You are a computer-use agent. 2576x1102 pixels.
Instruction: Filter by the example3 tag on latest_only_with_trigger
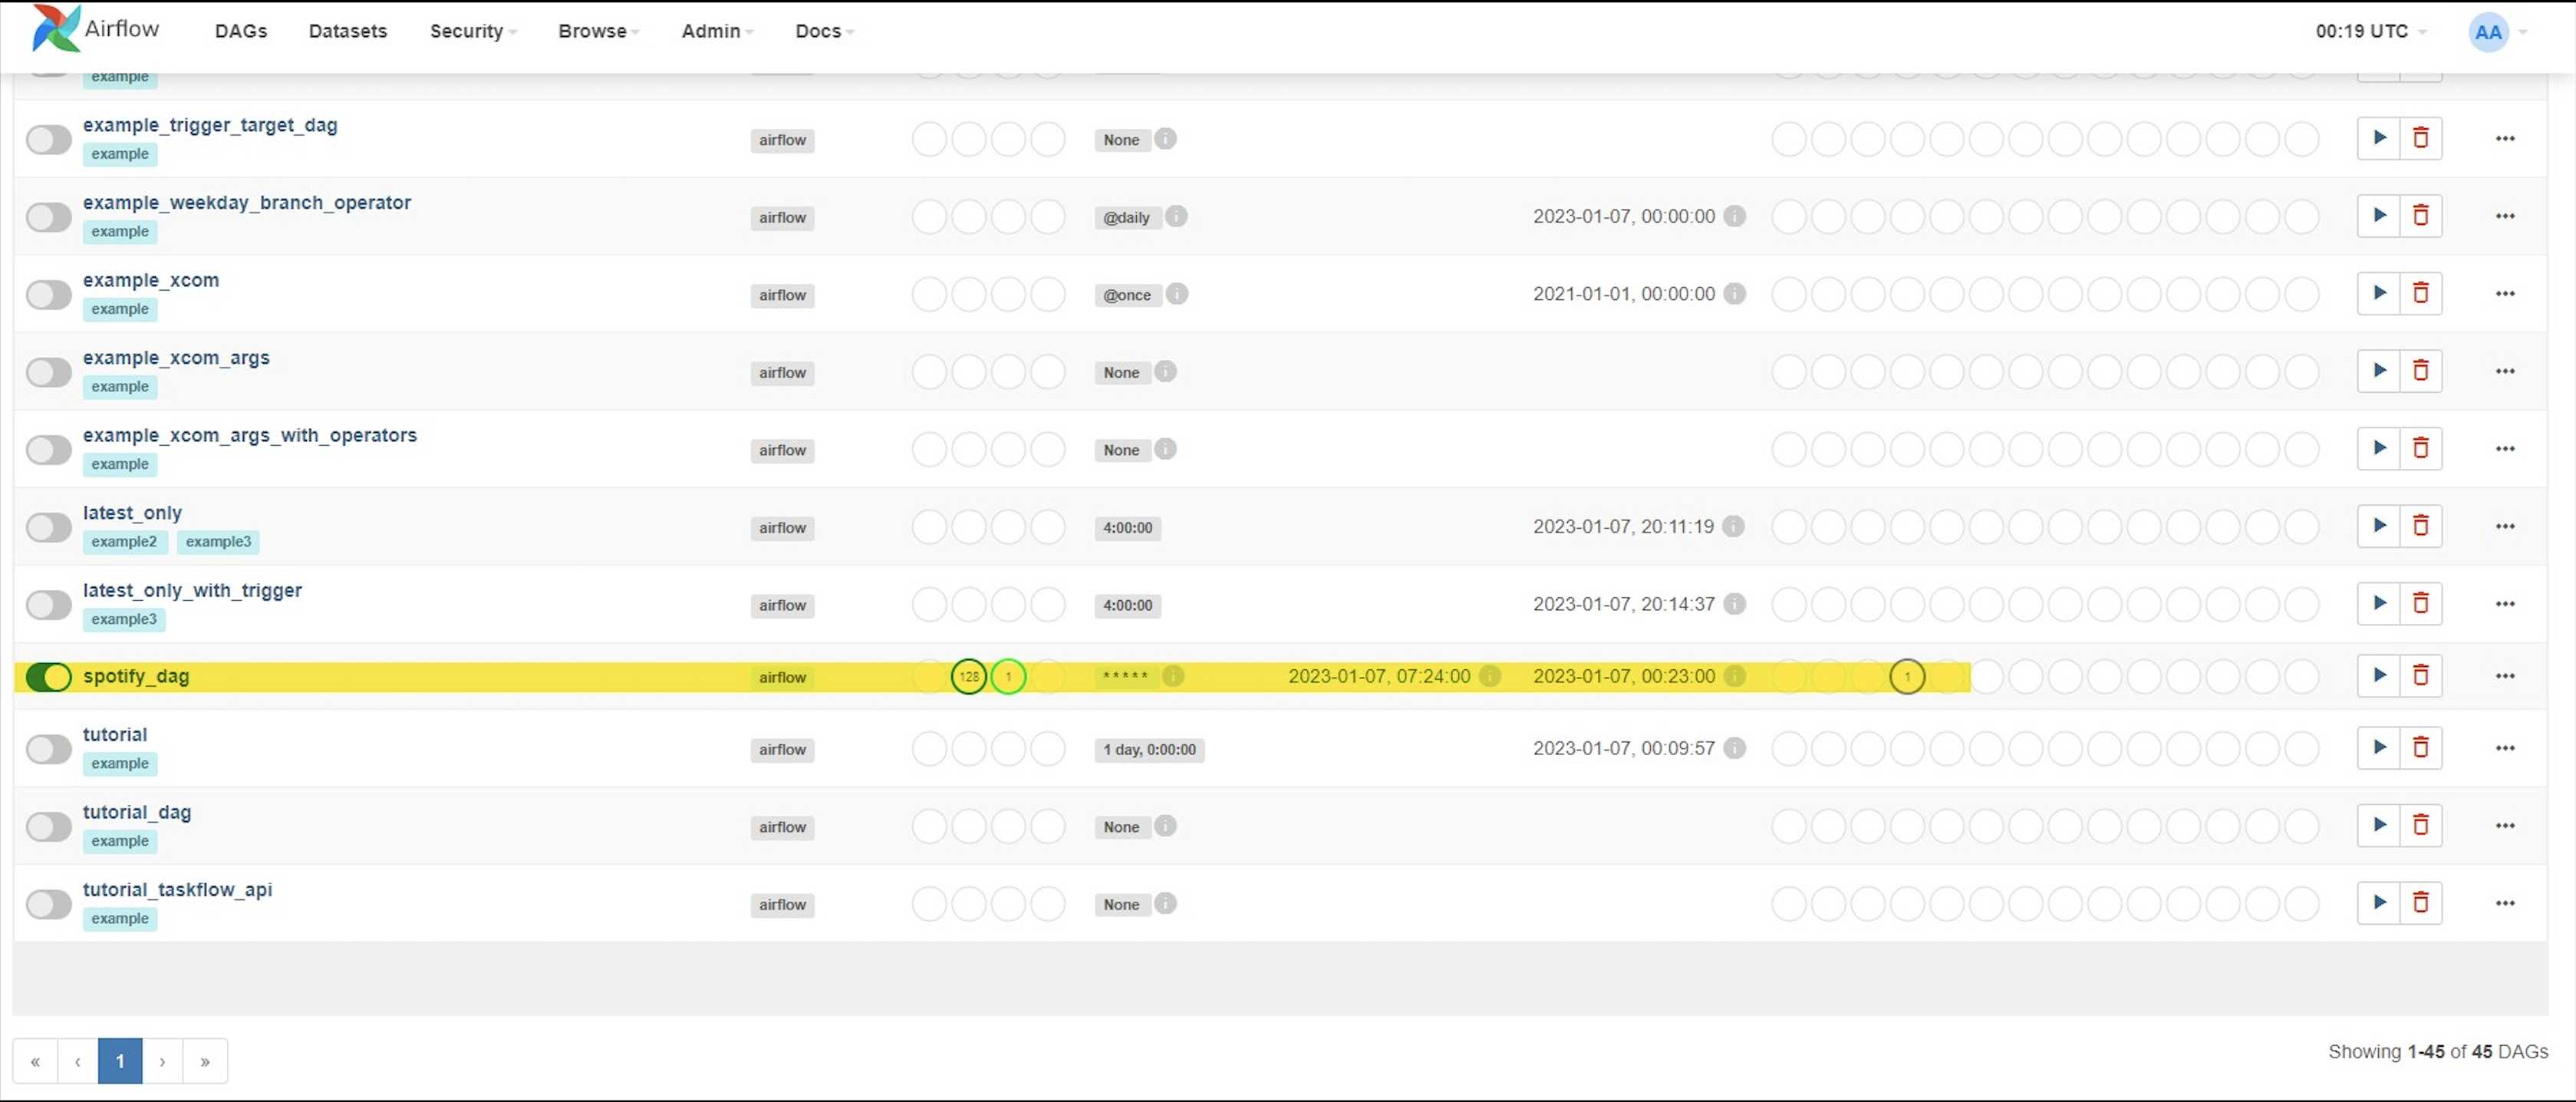pos(124,619)
